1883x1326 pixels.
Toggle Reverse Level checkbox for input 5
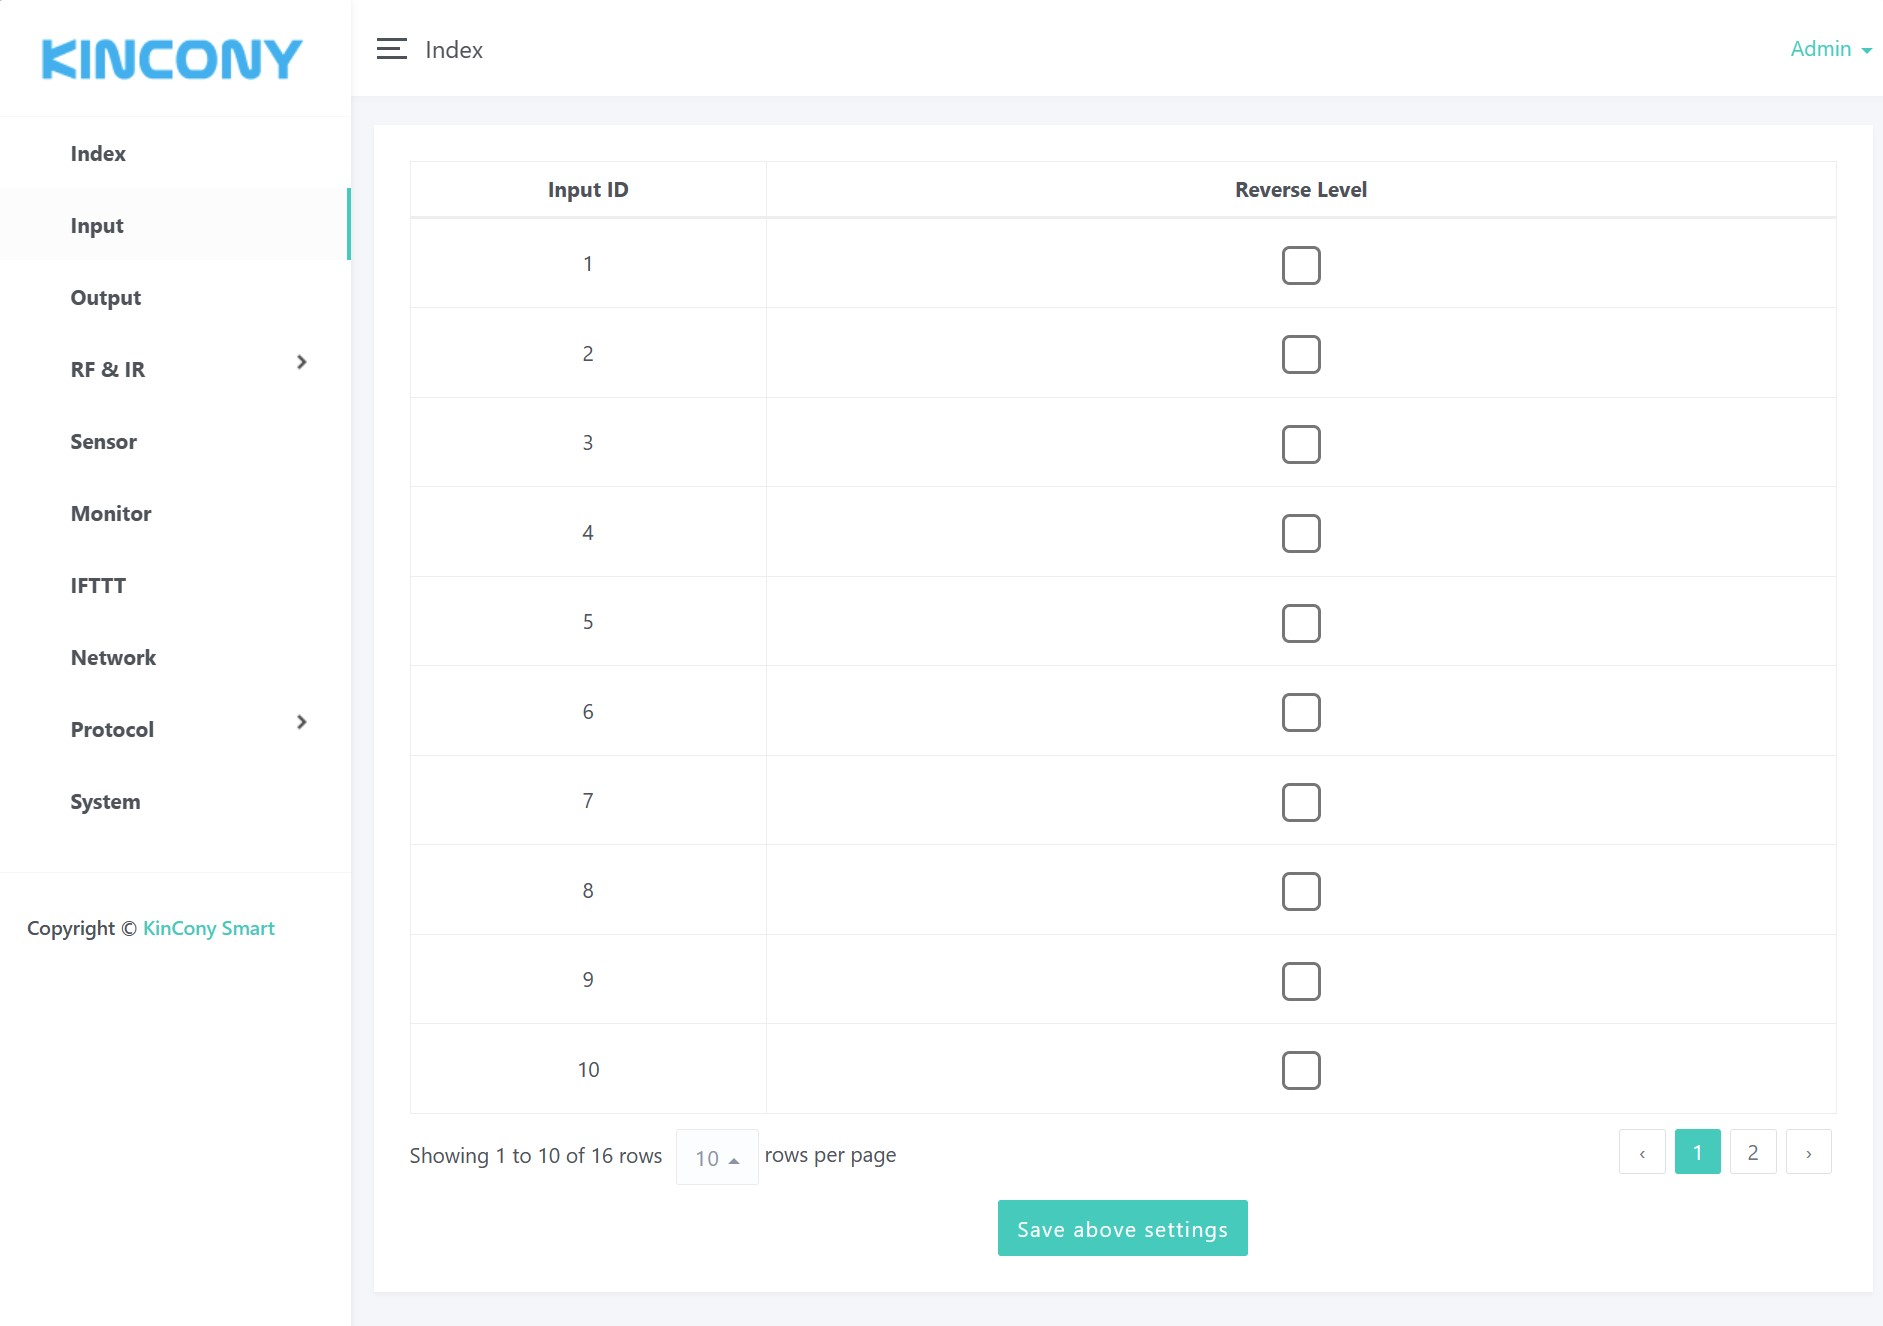pos(1300,623)
